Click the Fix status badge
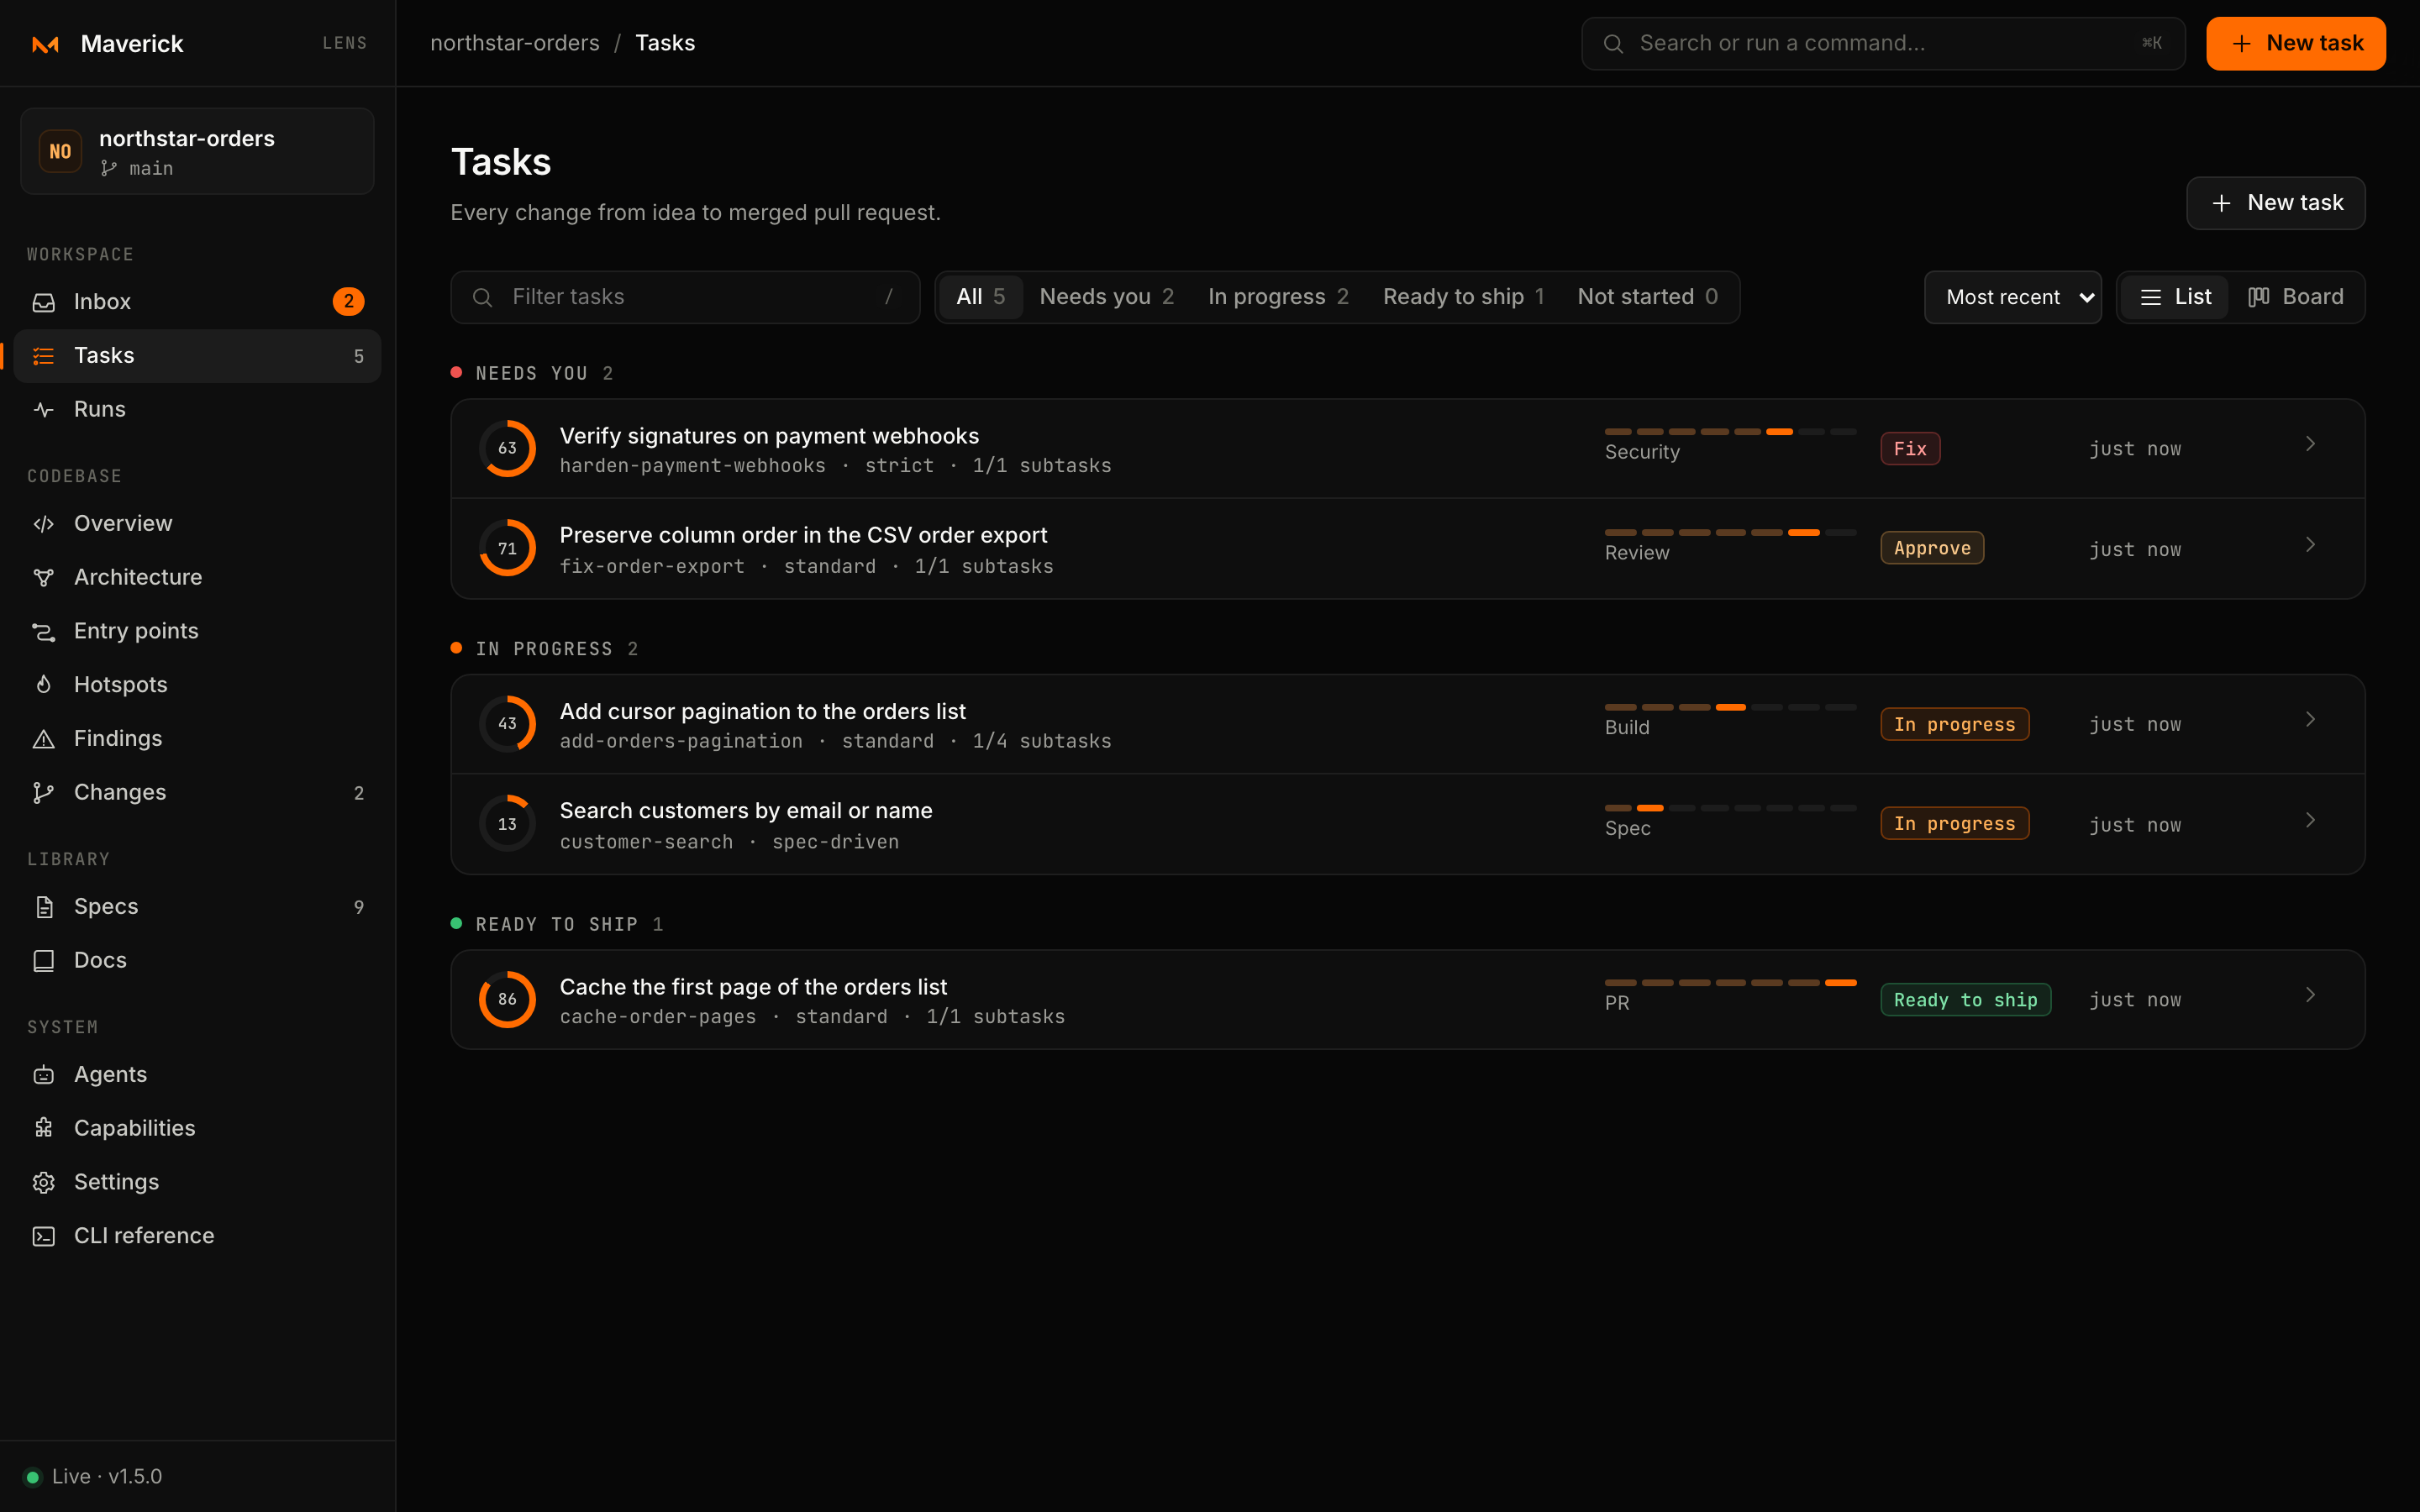Viewport: 2420px width, 1512px height. [x=1910, y=449]
